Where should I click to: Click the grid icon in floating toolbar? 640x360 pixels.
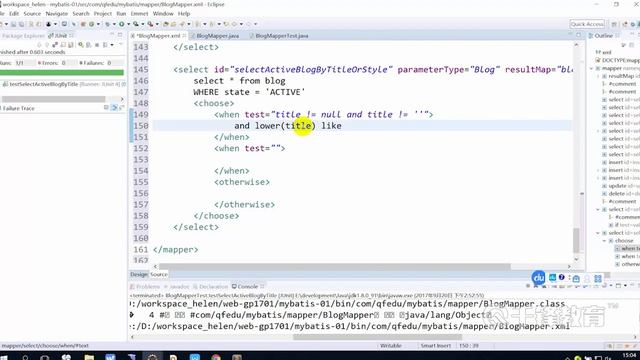(598, 279)
